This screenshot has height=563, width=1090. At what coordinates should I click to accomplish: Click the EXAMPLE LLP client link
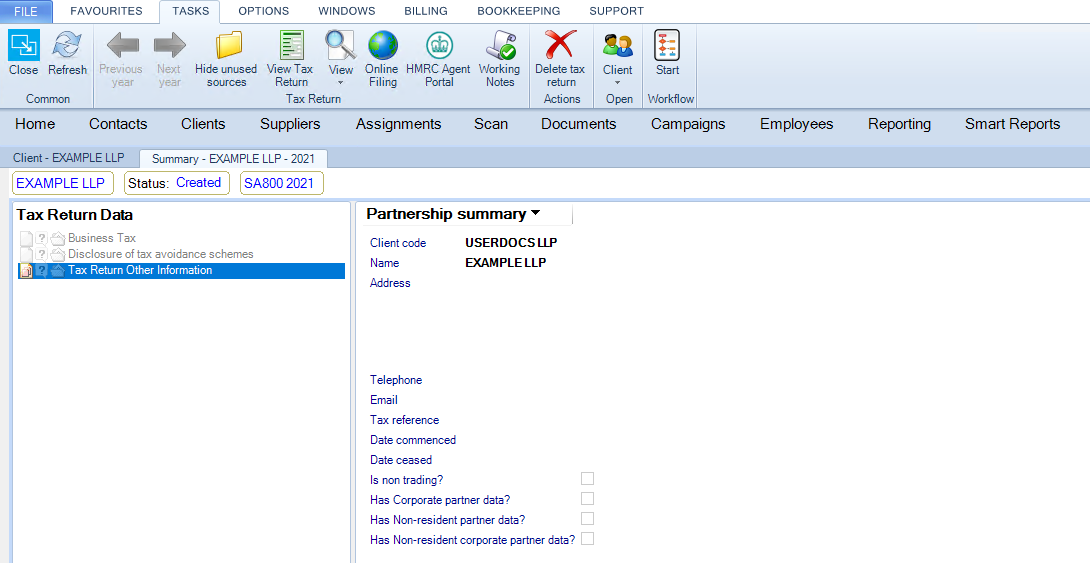pyautogui.click(x=60, y=183)
